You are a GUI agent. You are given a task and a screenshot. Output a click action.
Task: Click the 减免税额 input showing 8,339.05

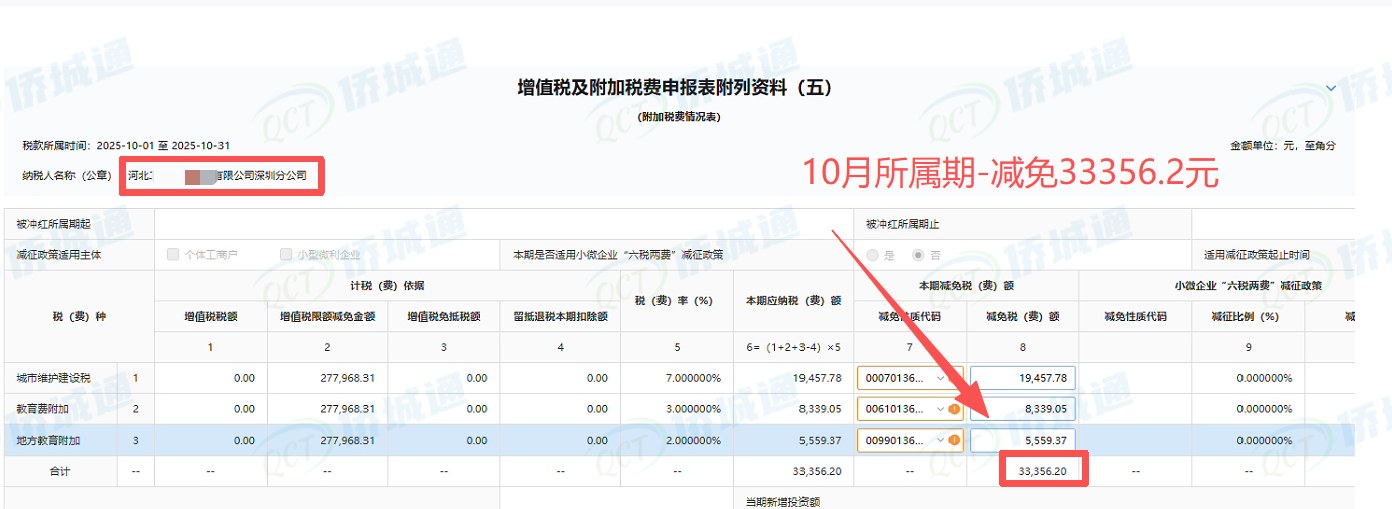pyautogui.click(x=1022, y=409)
